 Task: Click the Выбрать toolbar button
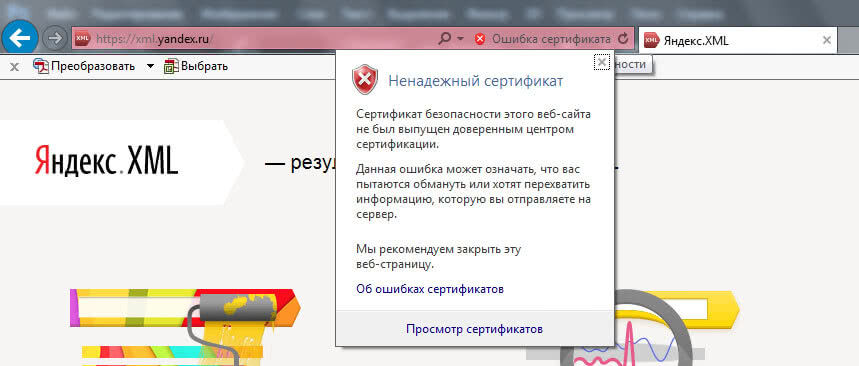196,66
